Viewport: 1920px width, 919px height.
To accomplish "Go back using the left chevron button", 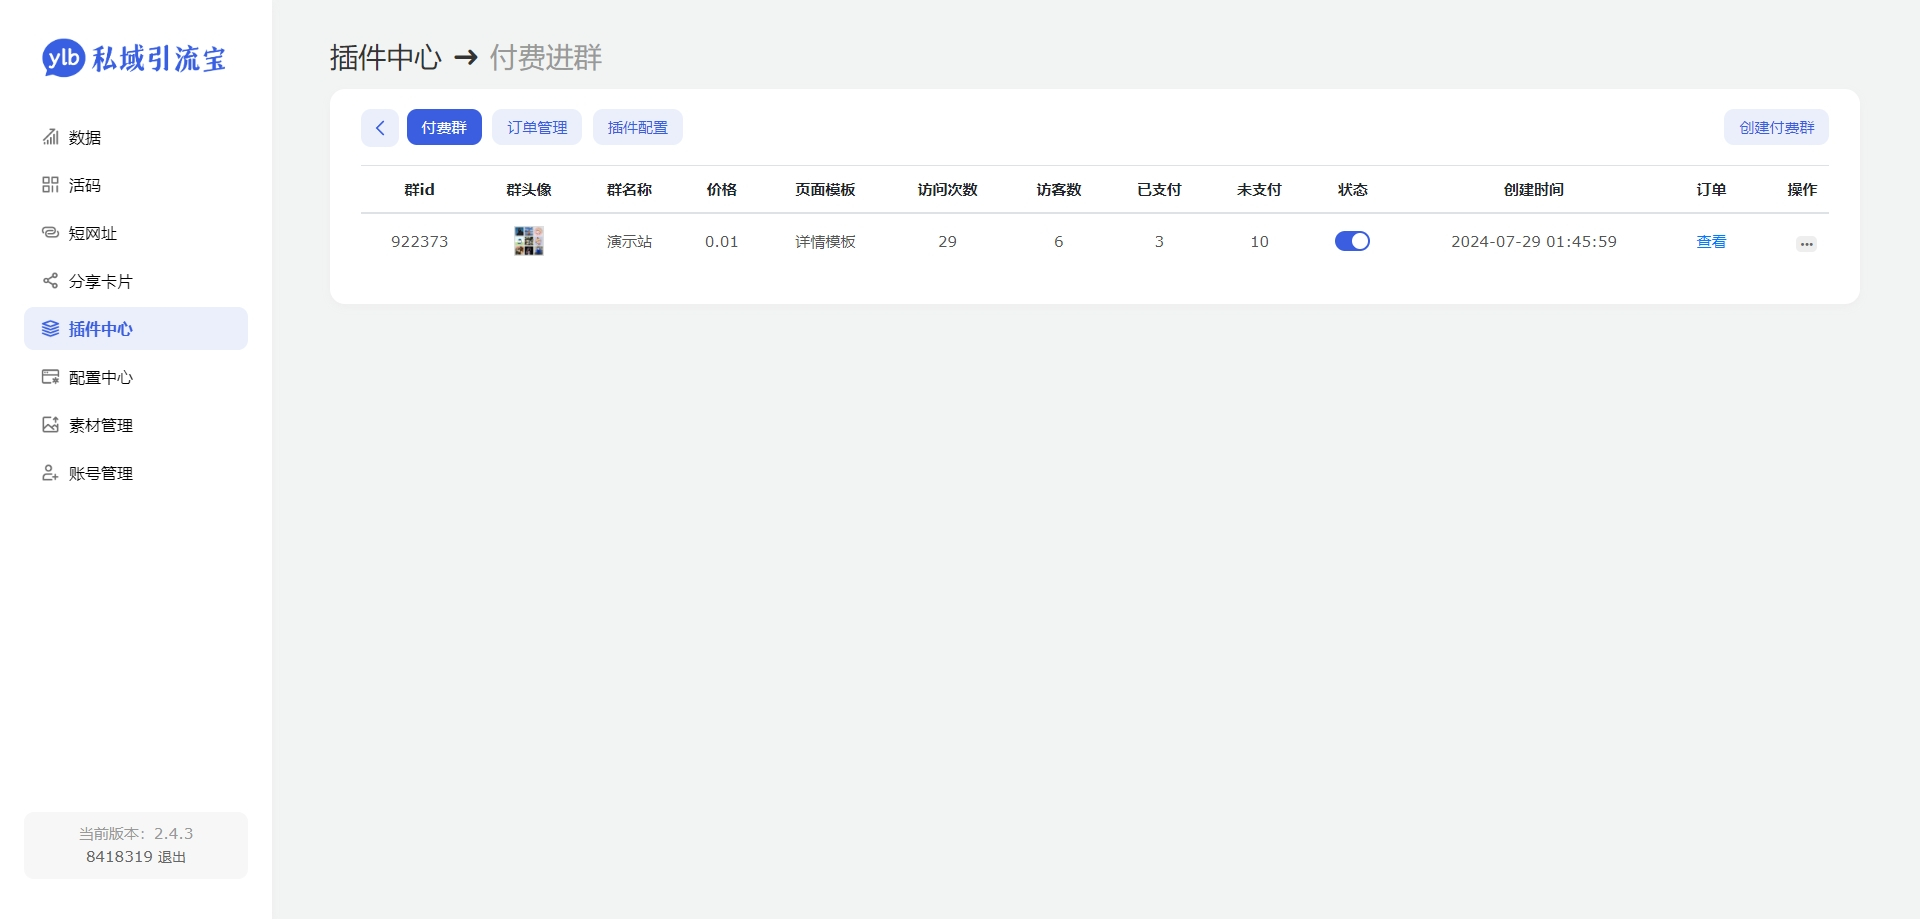I will coord(380,128).
